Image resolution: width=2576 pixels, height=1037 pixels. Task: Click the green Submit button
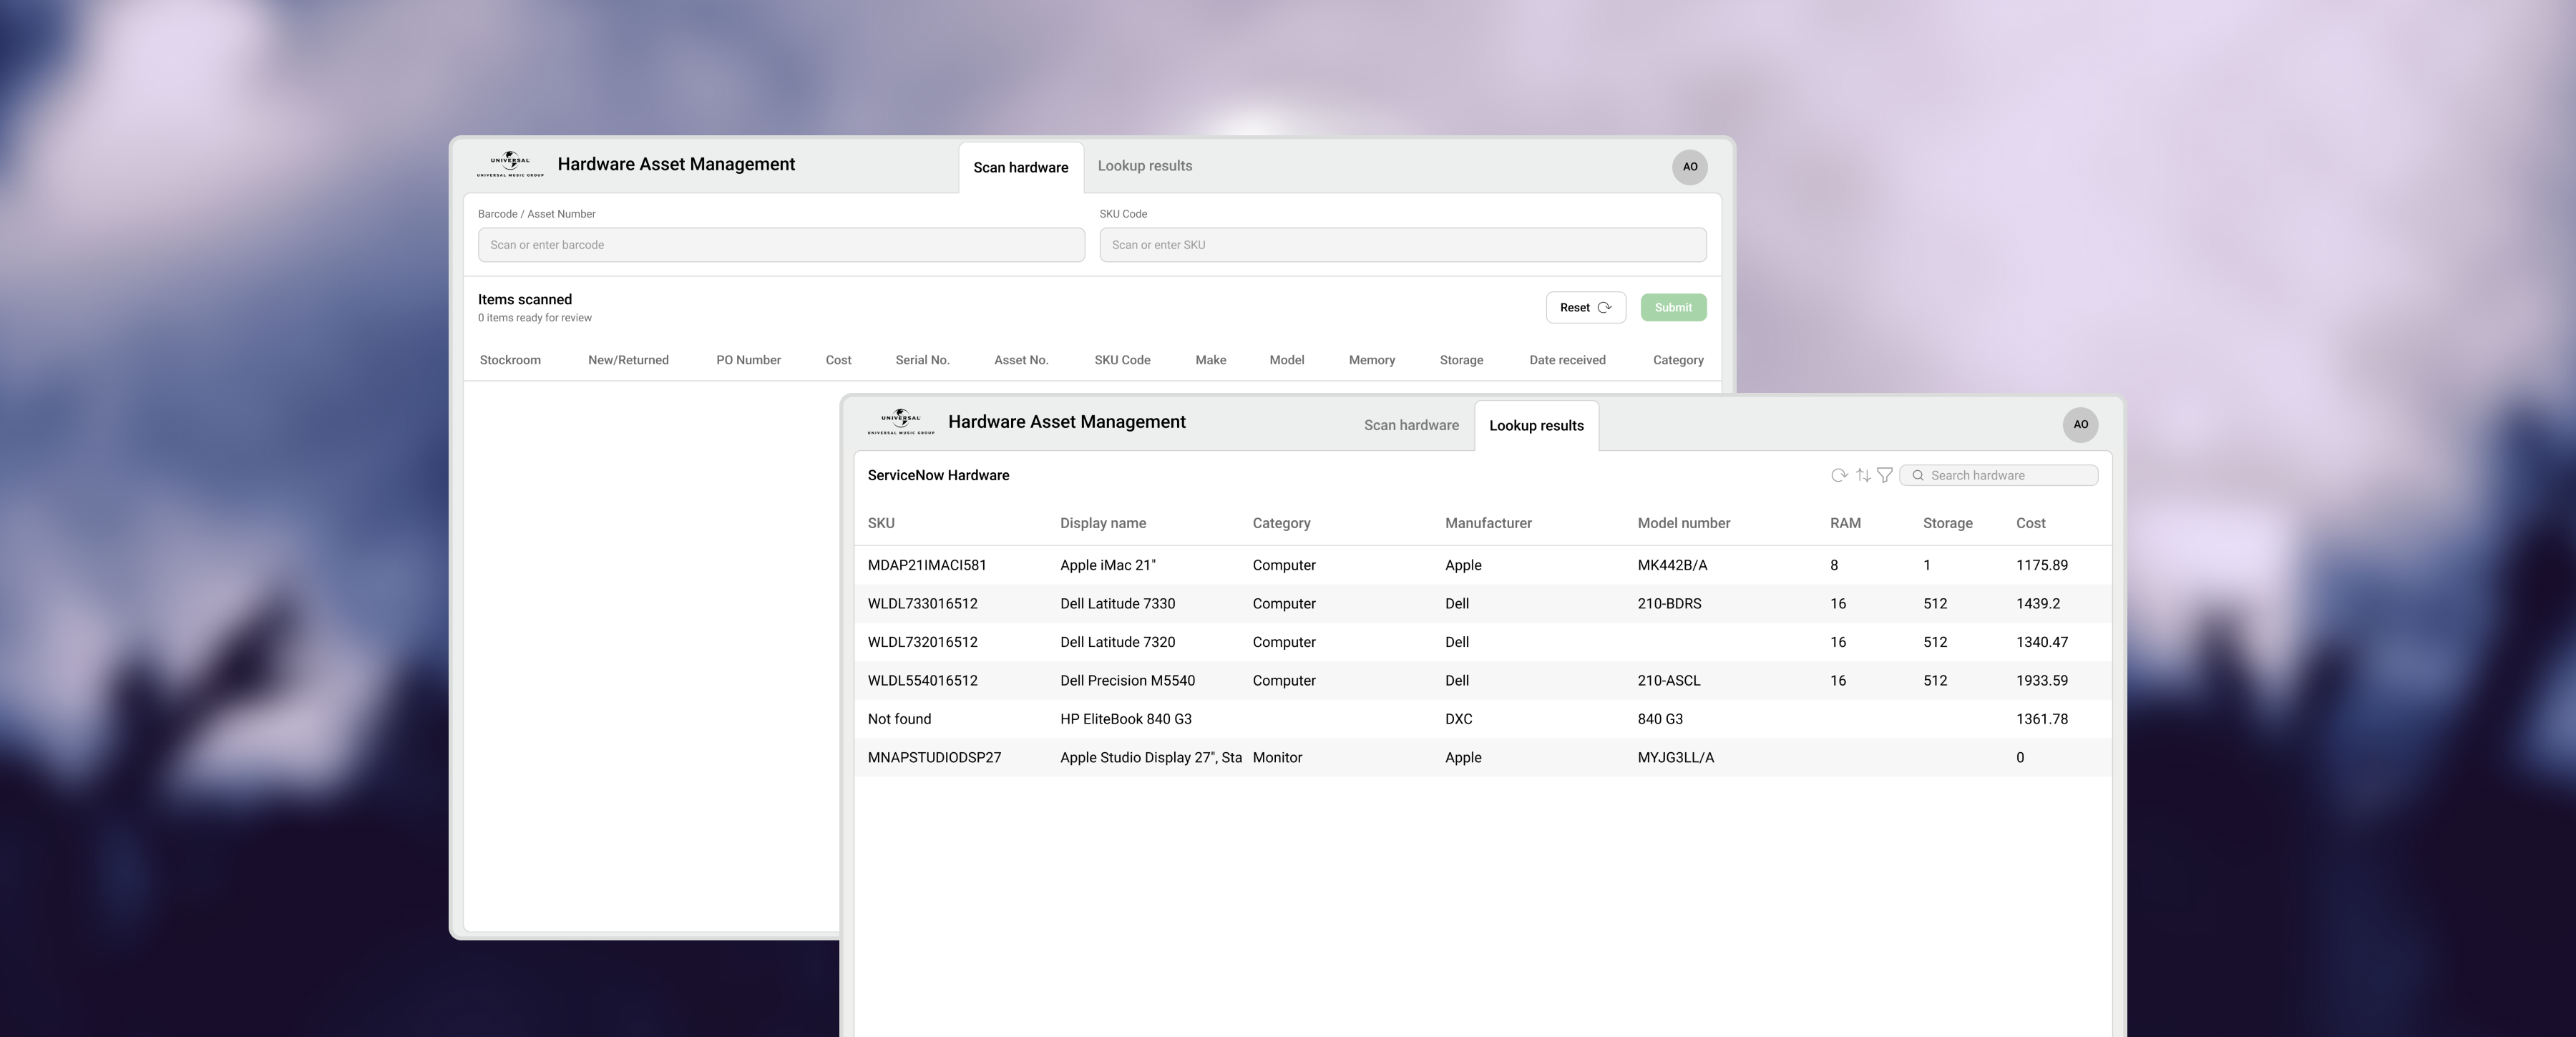point(1673,307)
